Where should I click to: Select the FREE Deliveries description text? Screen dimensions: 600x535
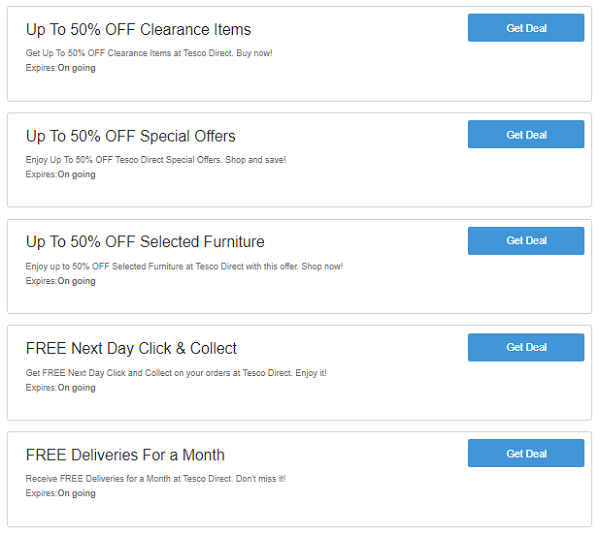click(155, 479)
